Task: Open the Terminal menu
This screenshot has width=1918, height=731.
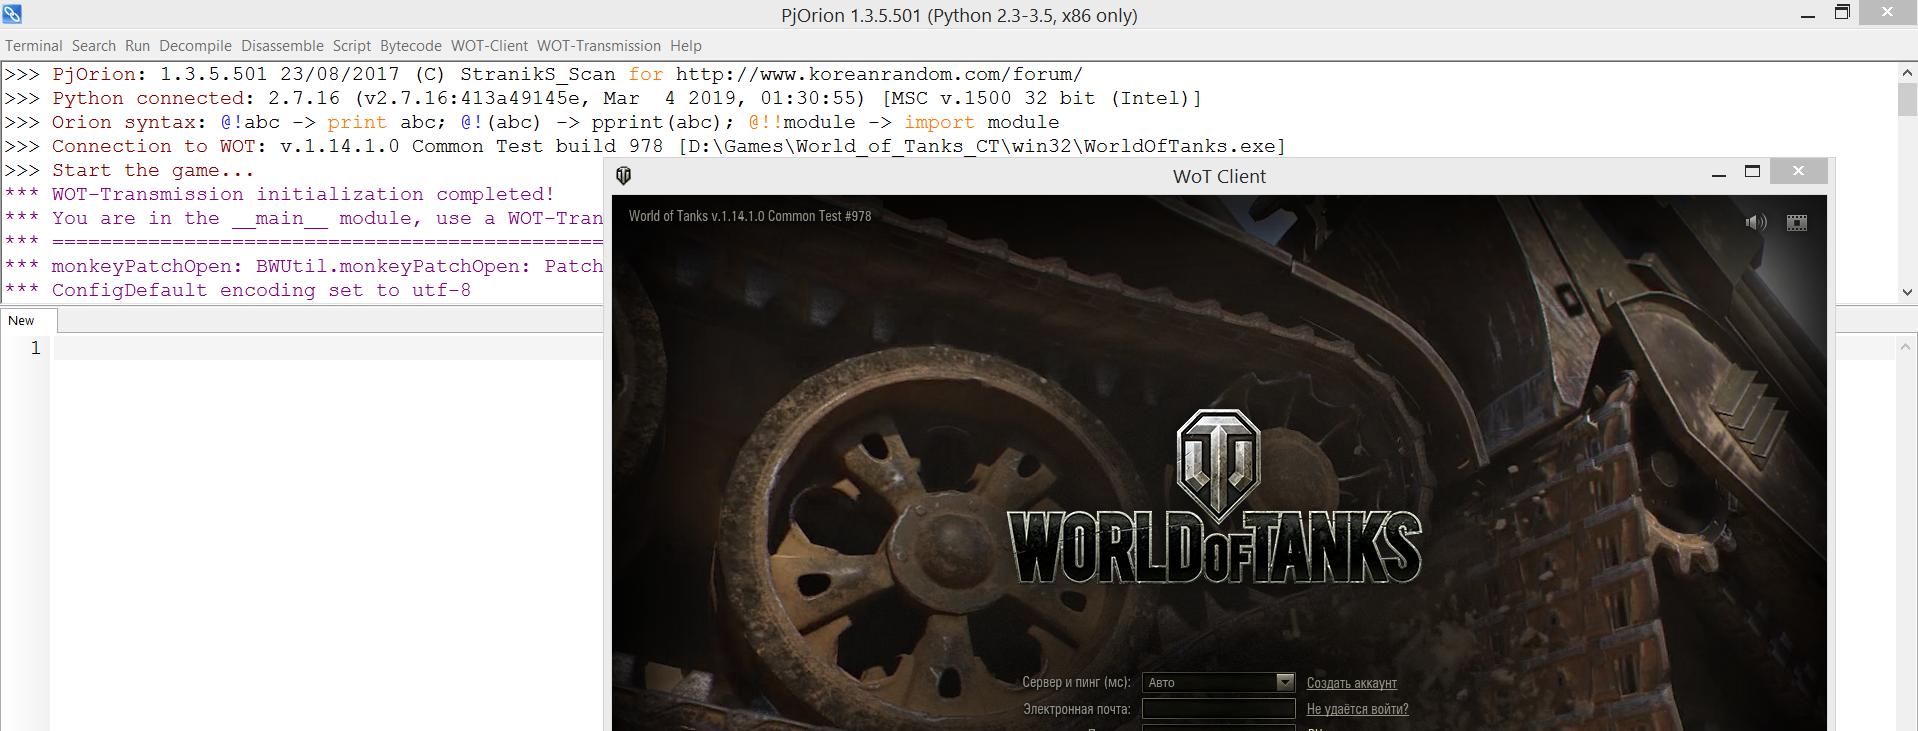Action: [33, 46]
